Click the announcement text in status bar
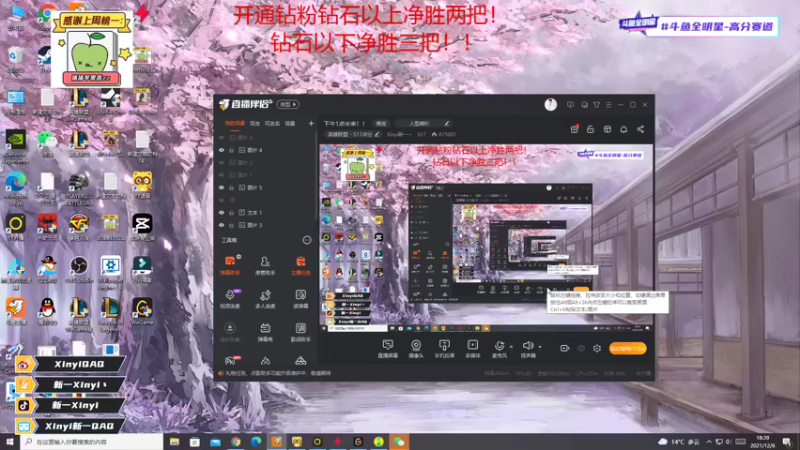 pyautogui.click(x=278, y=373)
